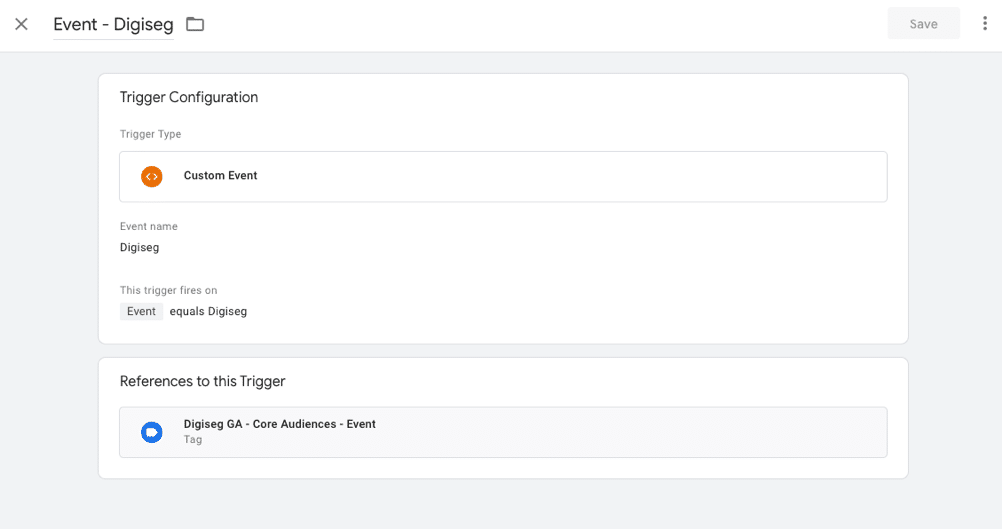
Task: Click the Event name value Digiseg
Action: [x=139, y=247]
